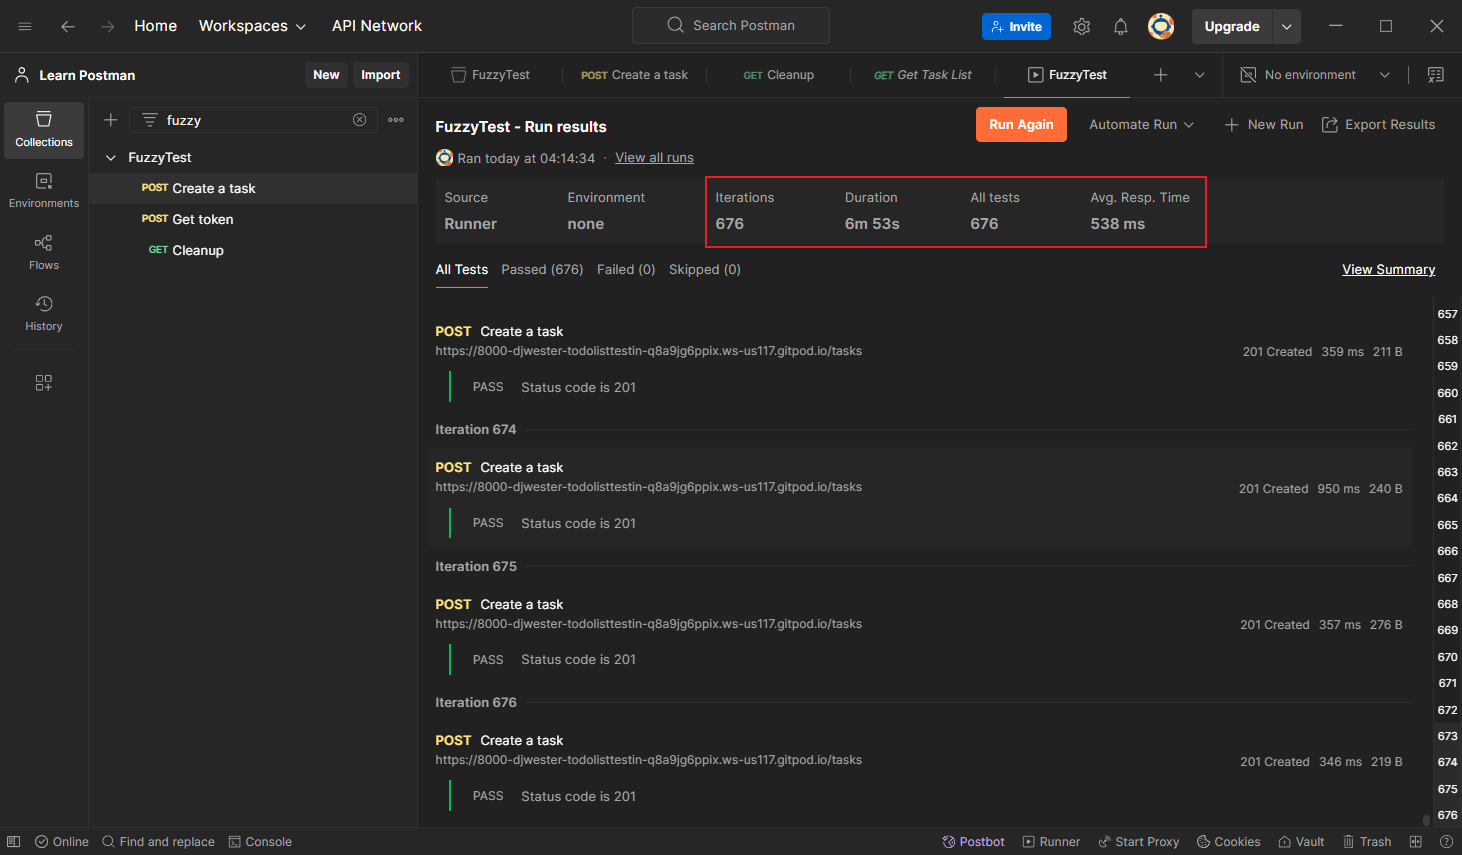Open Automate Run dropdown
The height and width of the screenshot is (855, 1462).
tap(1141, 125)
